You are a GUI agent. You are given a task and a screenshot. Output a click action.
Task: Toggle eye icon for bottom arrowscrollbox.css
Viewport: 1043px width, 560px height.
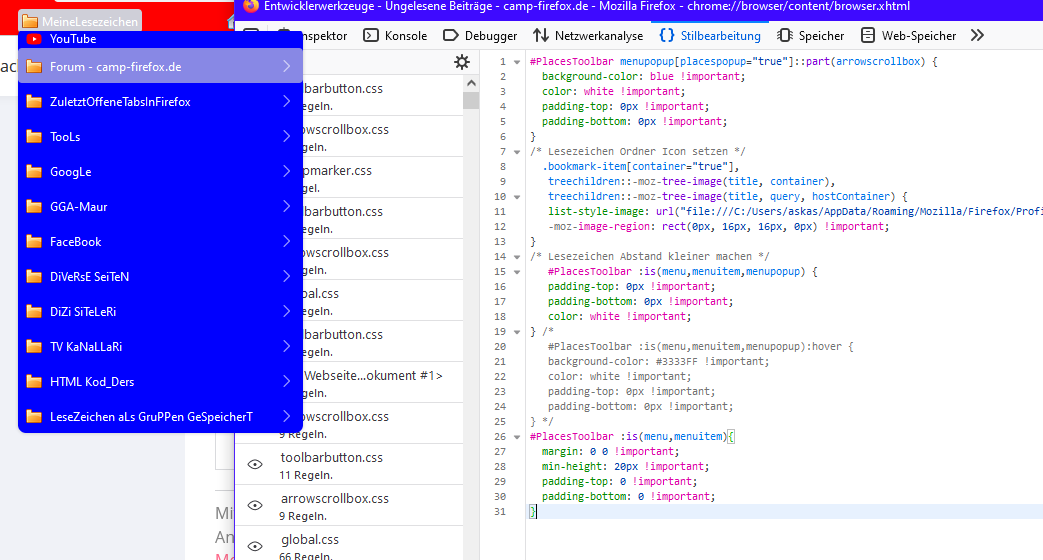coord(255,505)
